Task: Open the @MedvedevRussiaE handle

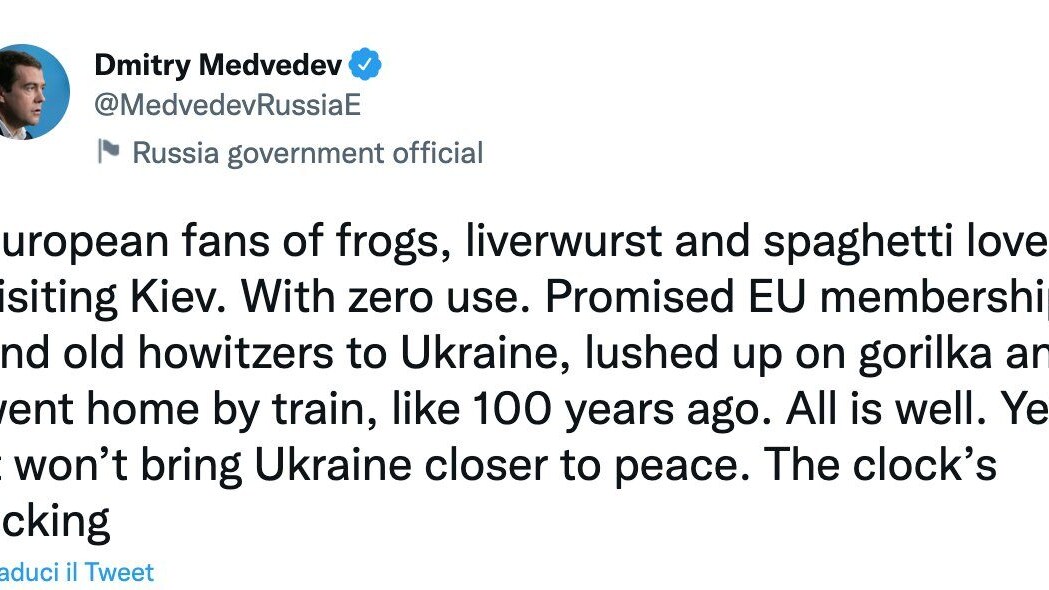Action: tap(227, 104)
